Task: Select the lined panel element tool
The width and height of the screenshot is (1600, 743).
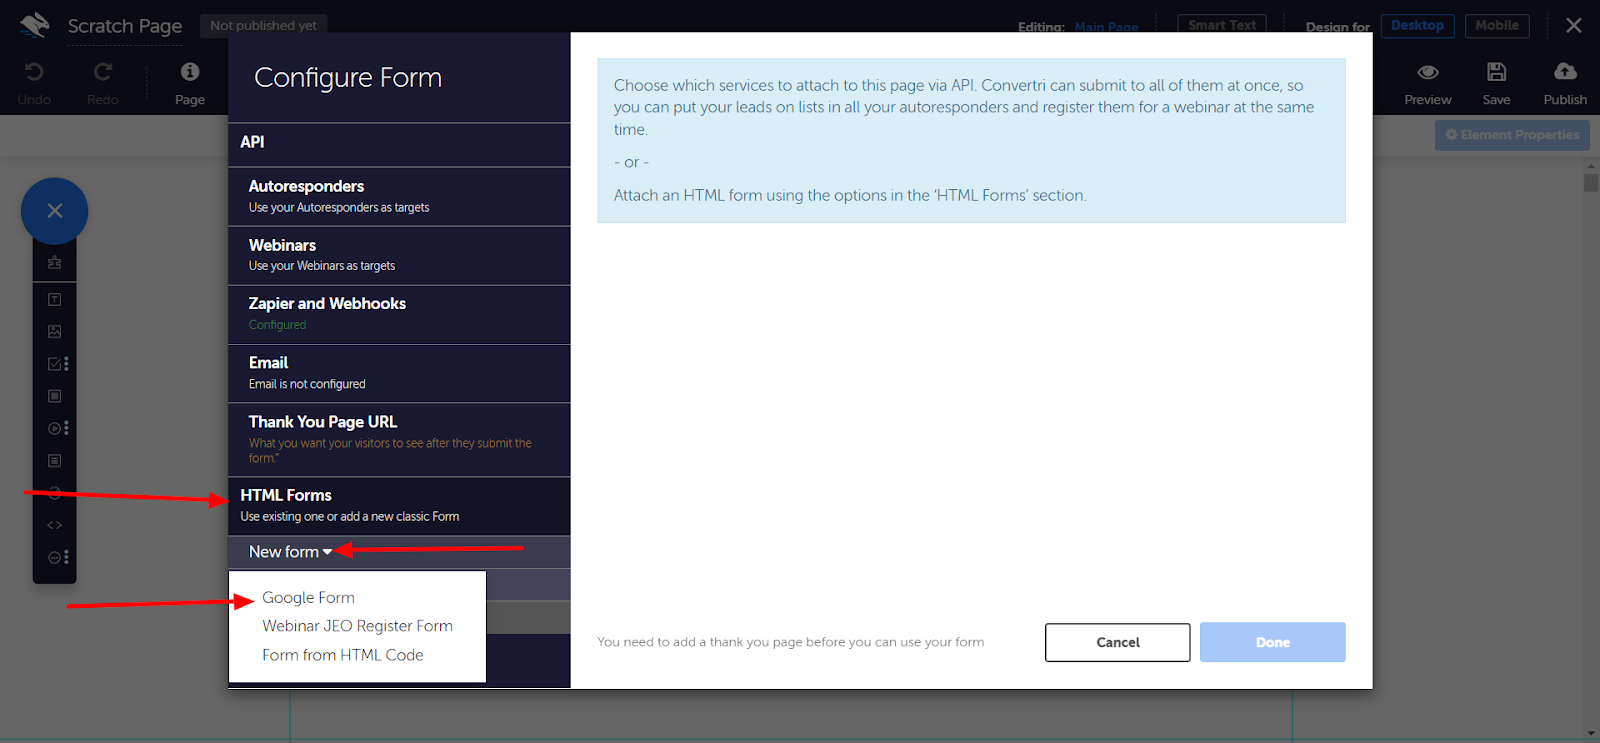Action: [55, 461]
